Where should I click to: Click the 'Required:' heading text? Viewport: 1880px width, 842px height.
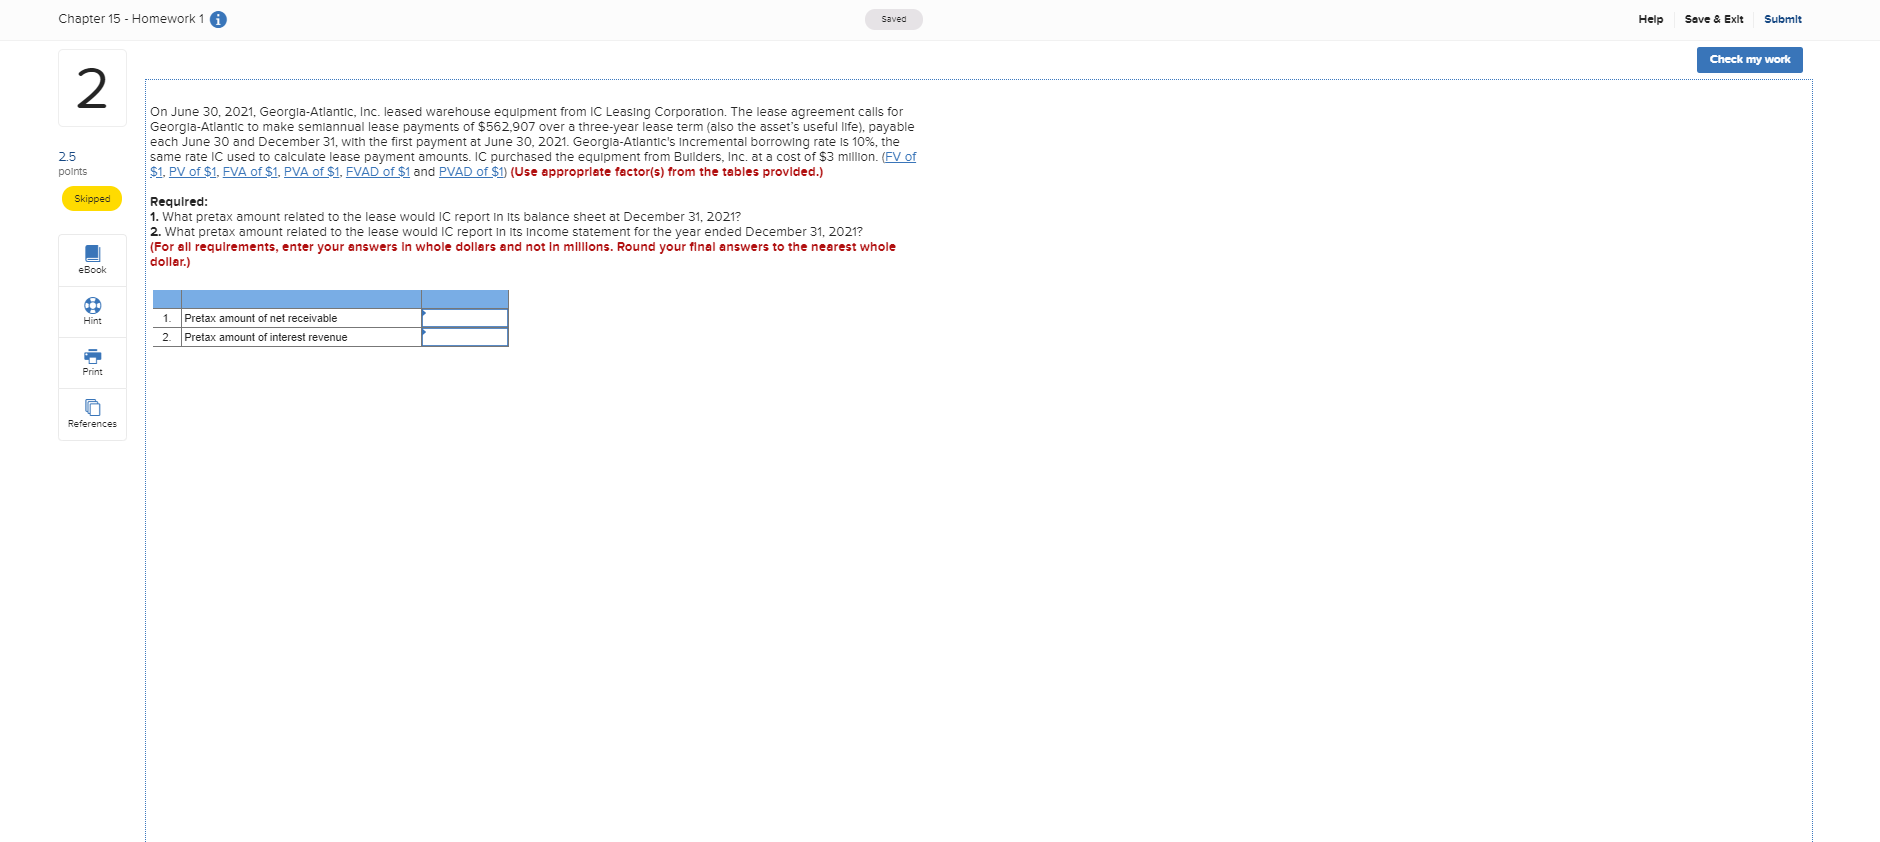(x=179, y=202)
